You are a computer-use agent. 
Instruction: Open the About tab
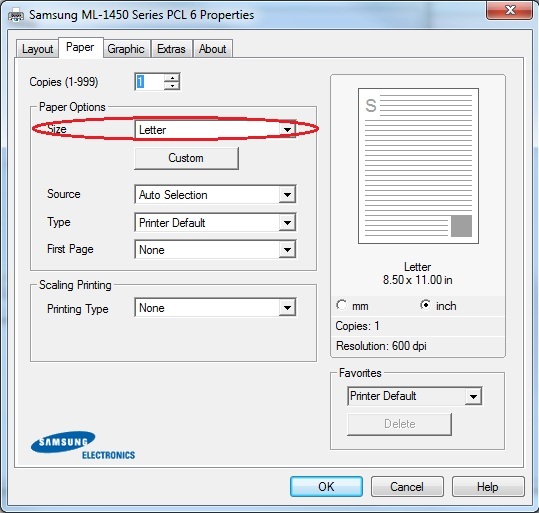213,49
